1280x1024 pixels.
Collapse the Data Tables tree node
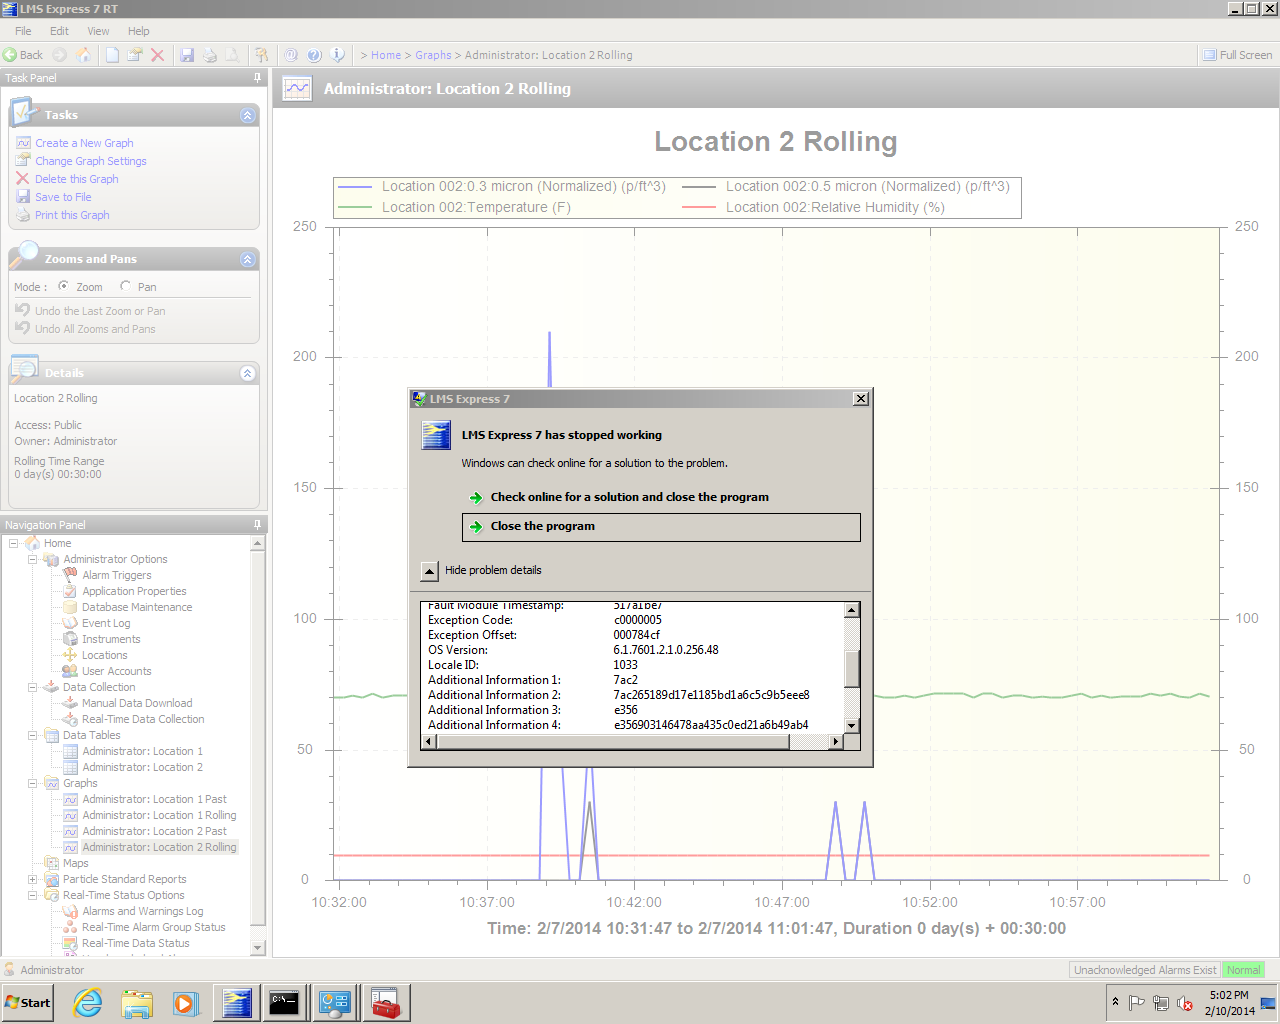tap(33, 735)
